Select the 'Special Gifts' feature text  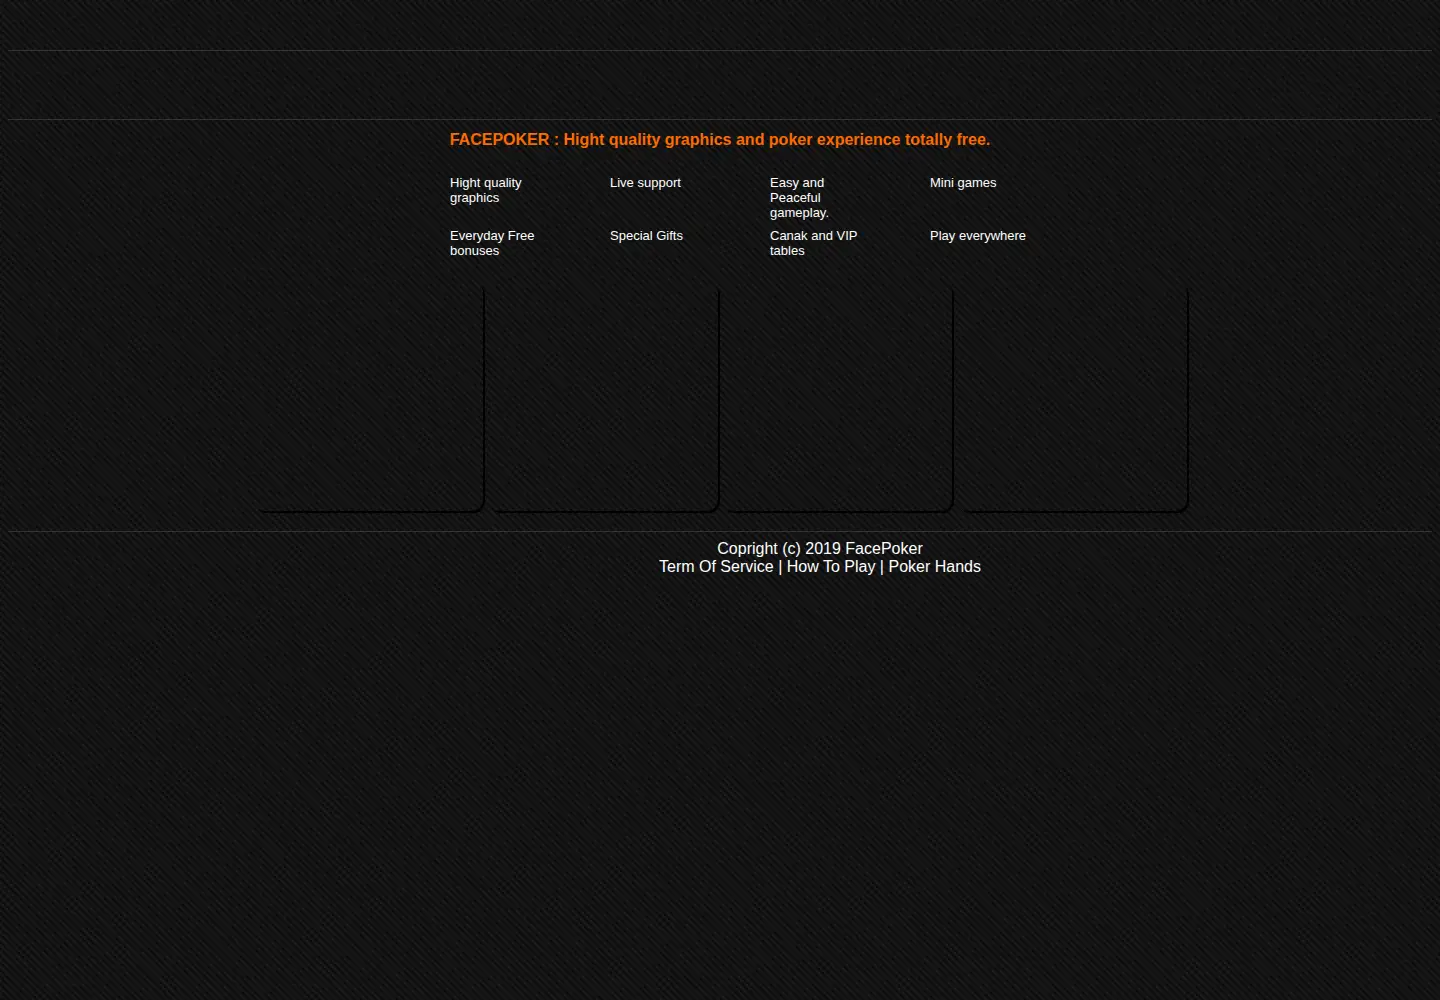click(646, 236)
